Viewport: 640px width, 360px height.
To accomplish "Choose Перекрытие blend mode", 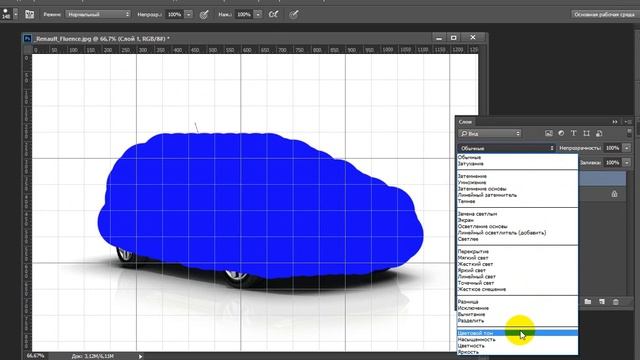I will click(x=517, y=251).
